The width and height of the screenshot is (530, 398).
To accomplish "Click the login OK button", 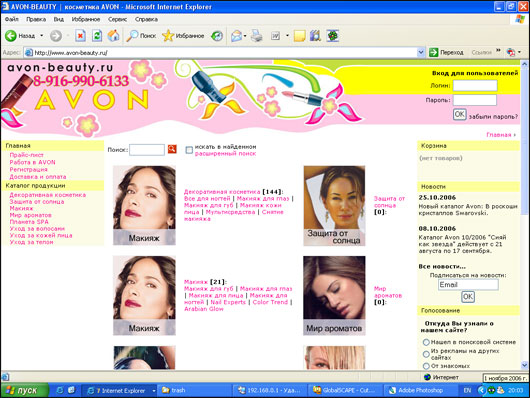I will point(460,114).
